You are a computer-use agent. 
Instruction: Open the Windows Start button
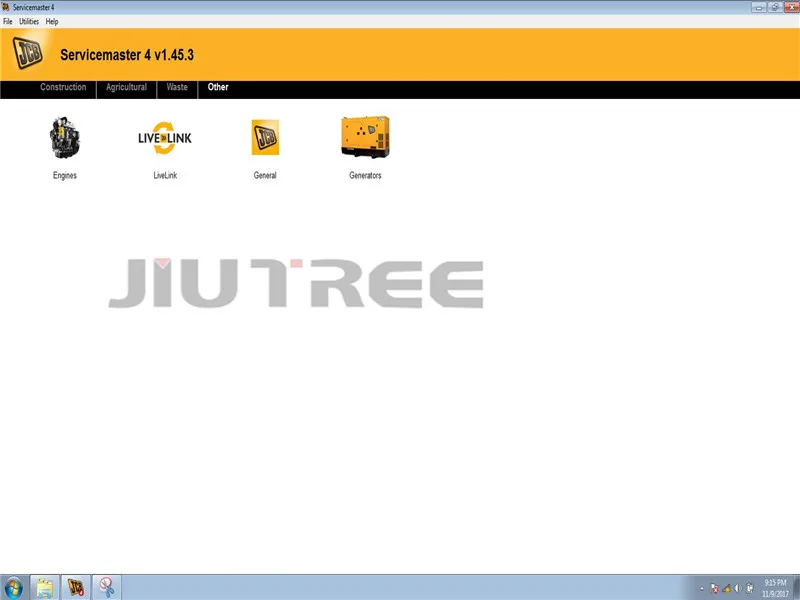[14, 588]
